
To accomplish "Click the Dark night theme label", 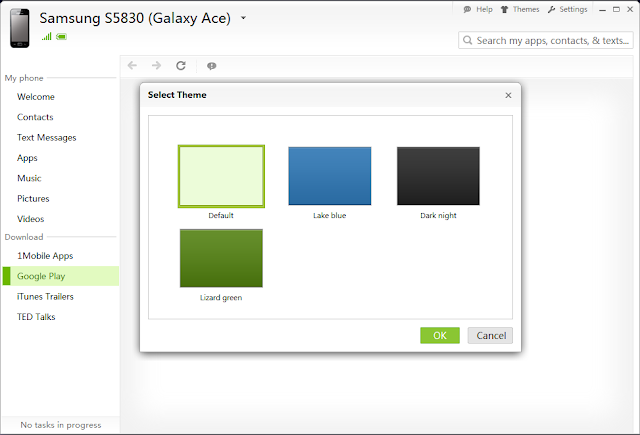I will click(x=438, y=215).
